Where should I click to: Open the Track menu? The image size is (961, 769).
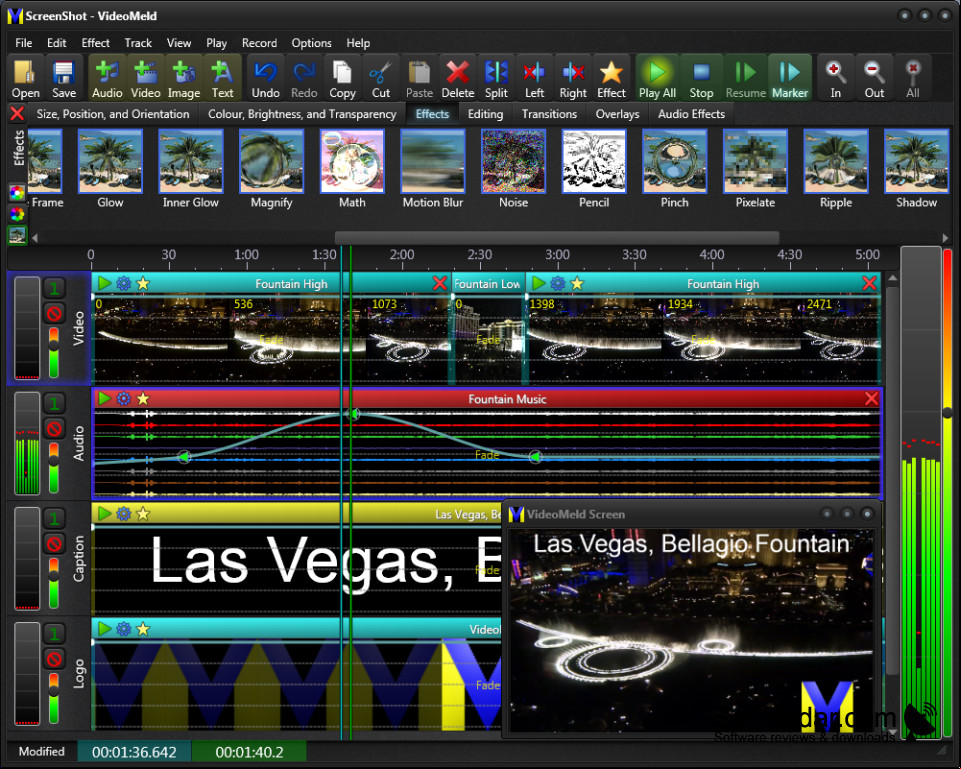point(138,43)
